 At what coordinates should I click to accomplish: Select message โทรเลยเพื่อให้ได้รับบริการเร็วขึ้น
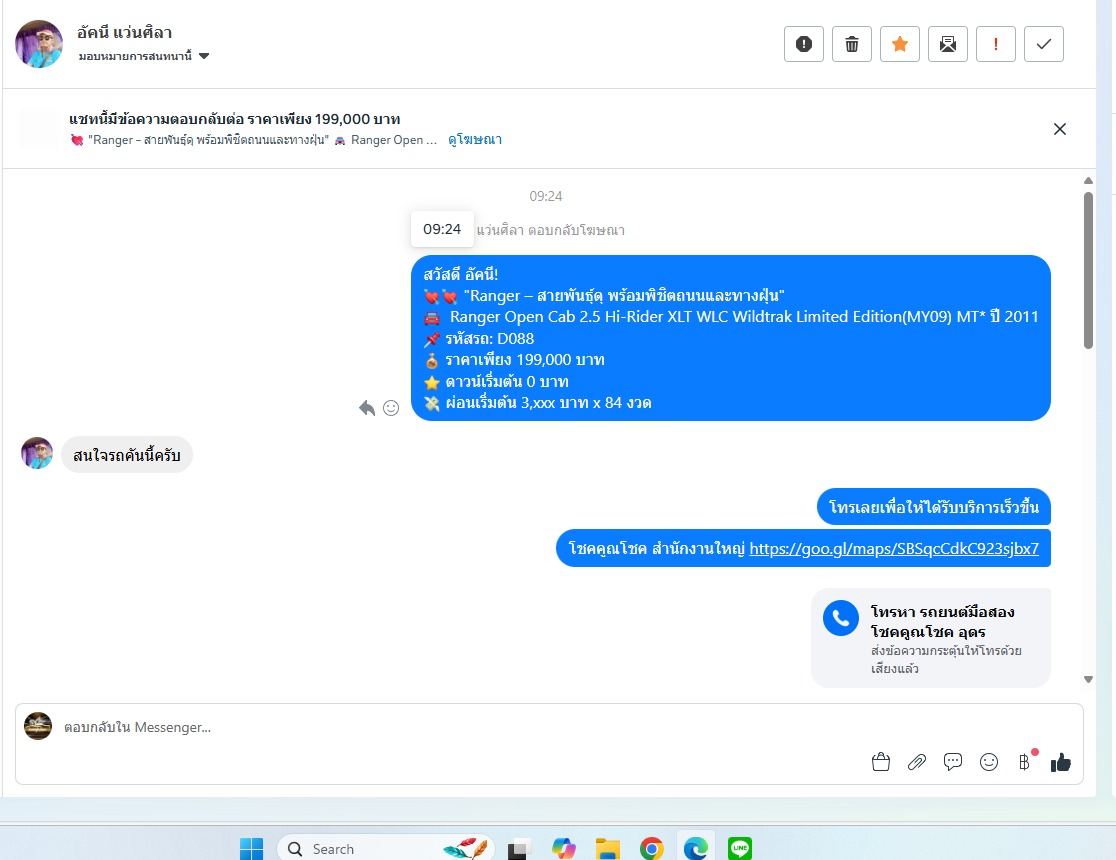click(934, 507)
